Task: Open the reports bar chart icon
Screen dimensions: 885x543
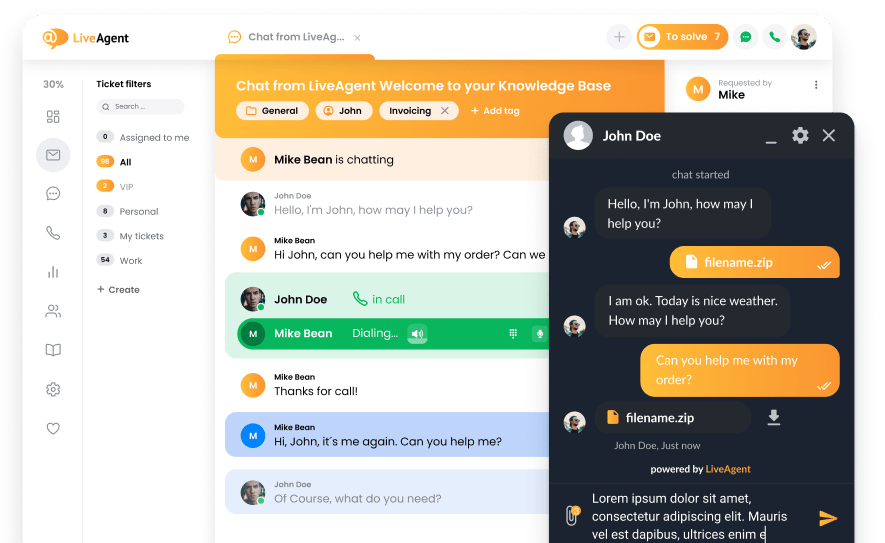Action: coord(53,272)
